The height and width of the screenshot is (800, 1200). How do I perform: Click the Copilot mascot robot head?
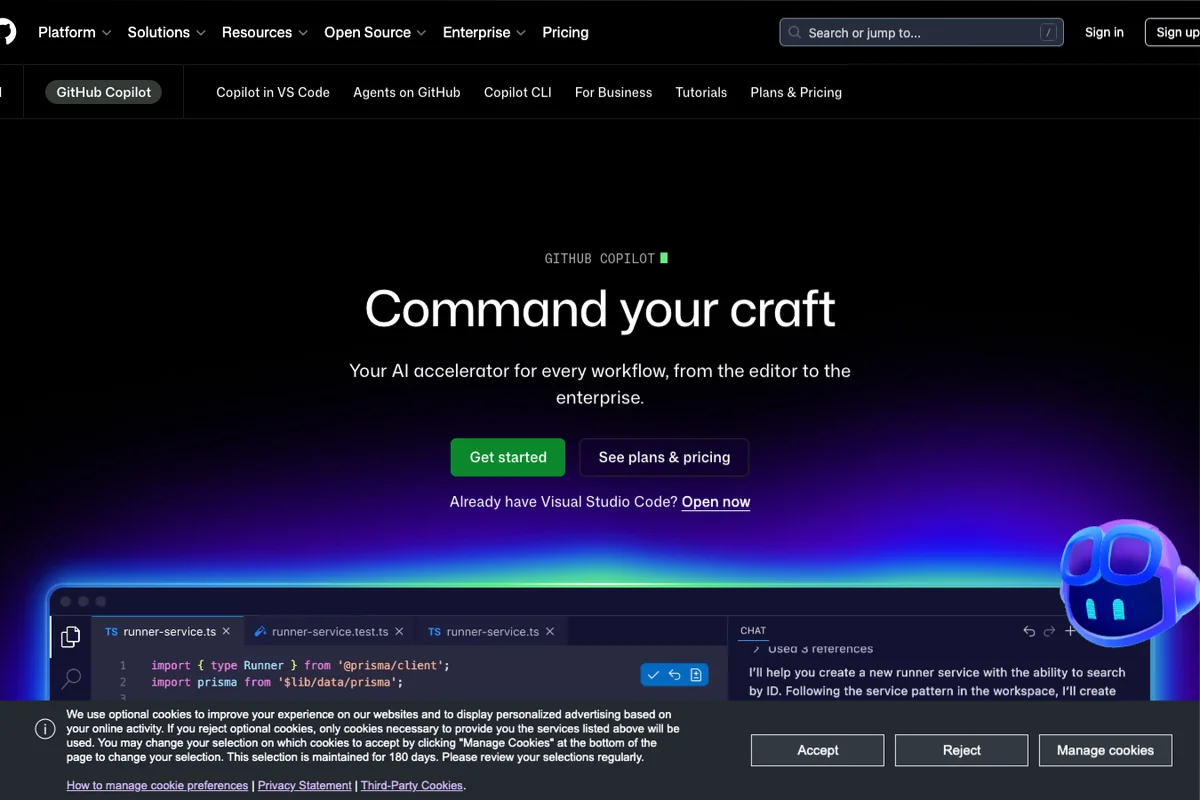pyautogui.click(x=1128, y=585)
